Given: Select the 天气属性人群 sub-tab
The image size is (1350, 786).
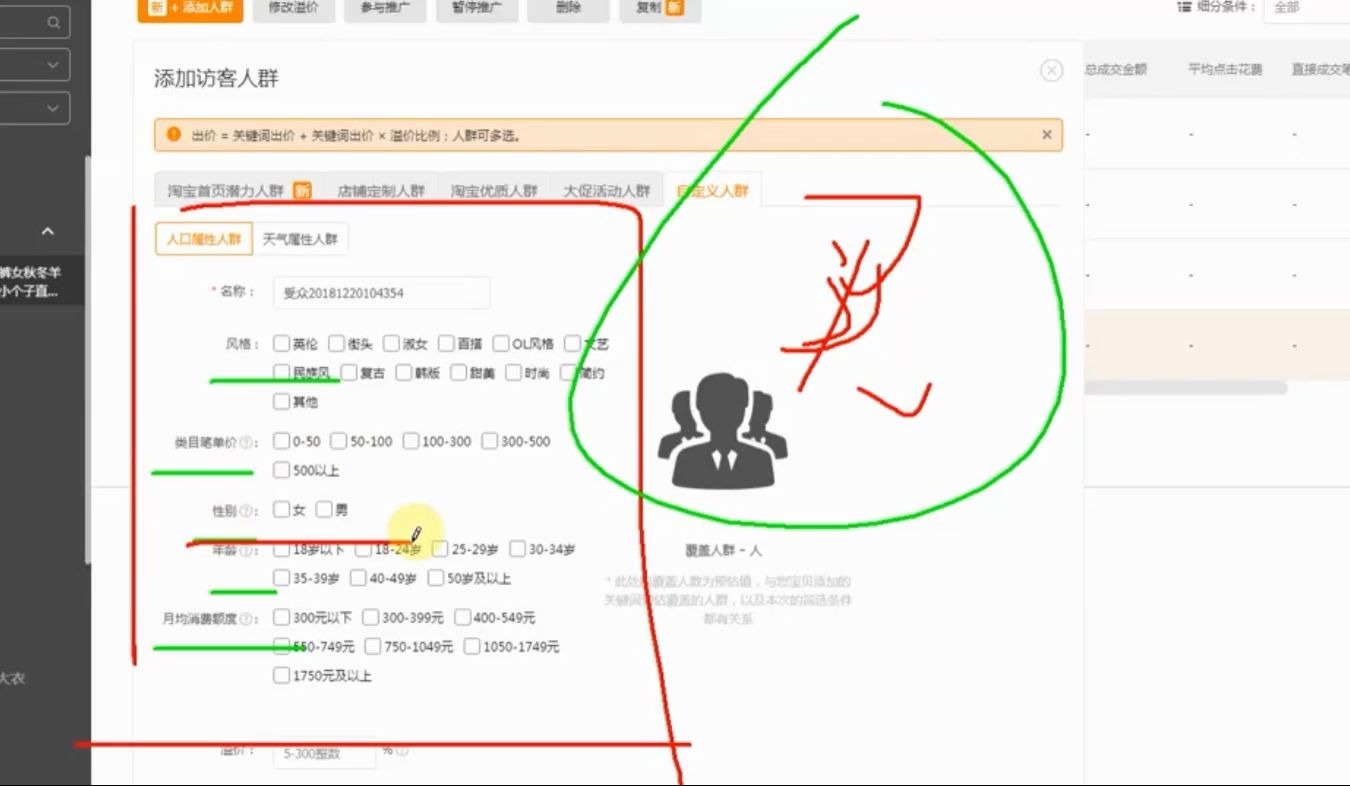Looking at the screenshot, I should 300,239.
